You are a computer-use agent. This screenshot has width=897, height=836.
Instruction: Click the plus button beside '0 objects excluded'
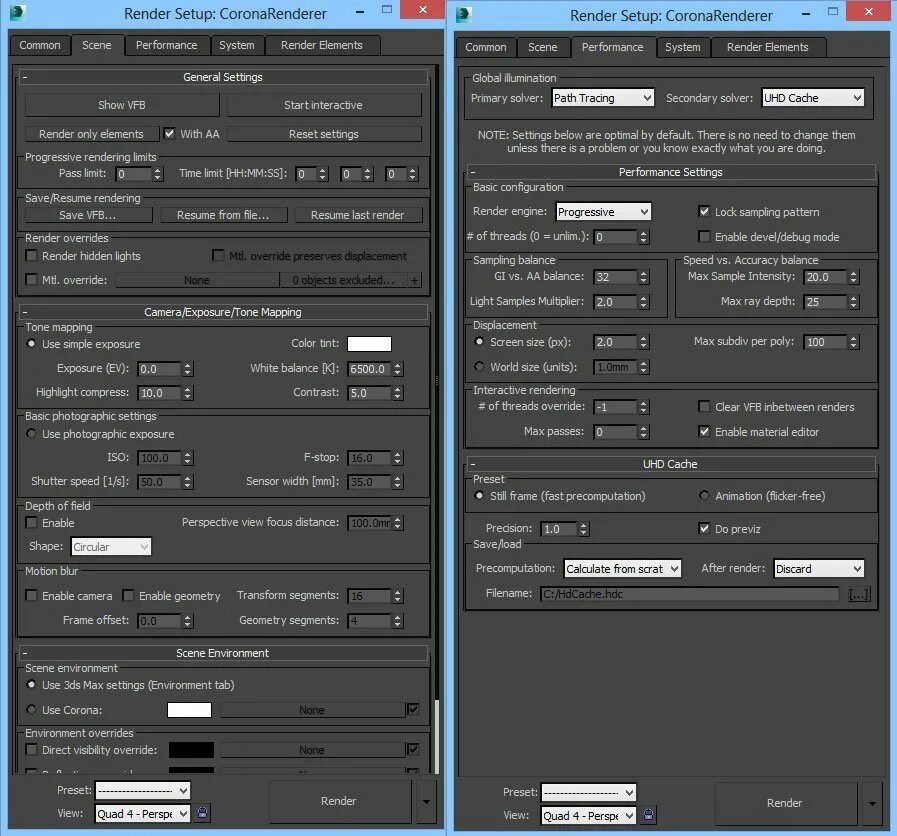coord(414,280)
